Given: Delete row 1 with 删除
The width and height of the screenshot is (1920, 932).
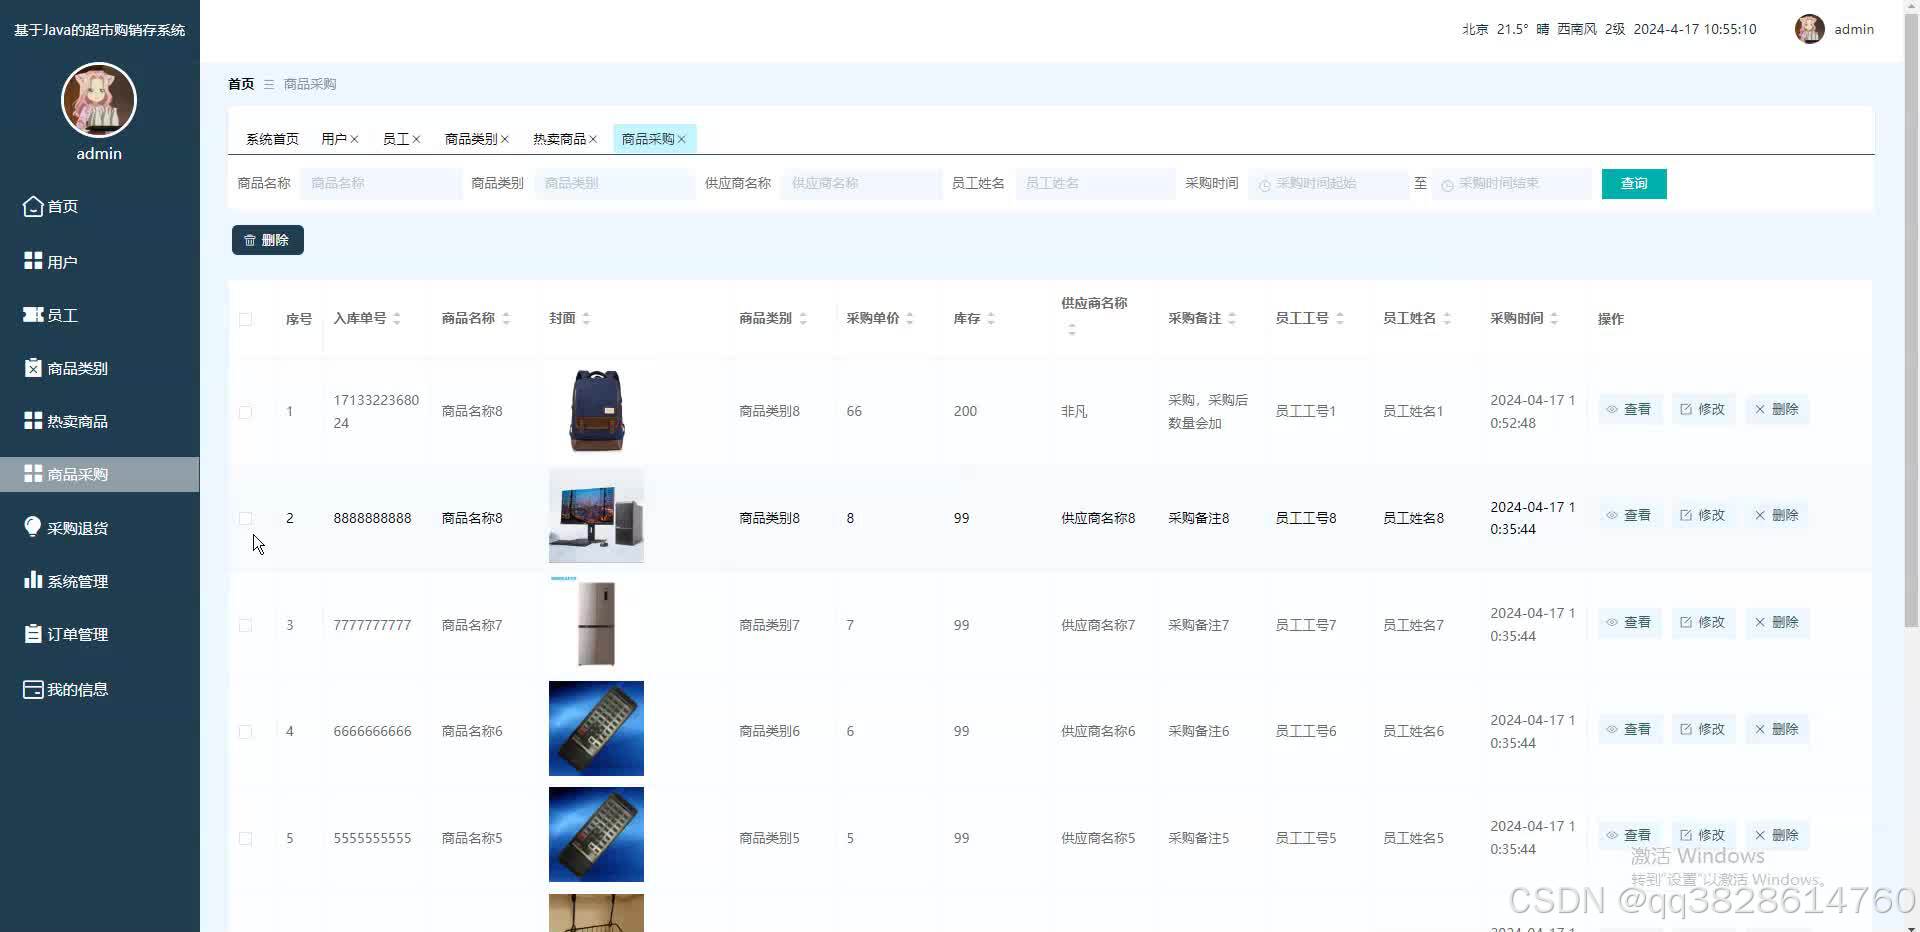Looking at the screenshot, I should point(1777,409).
